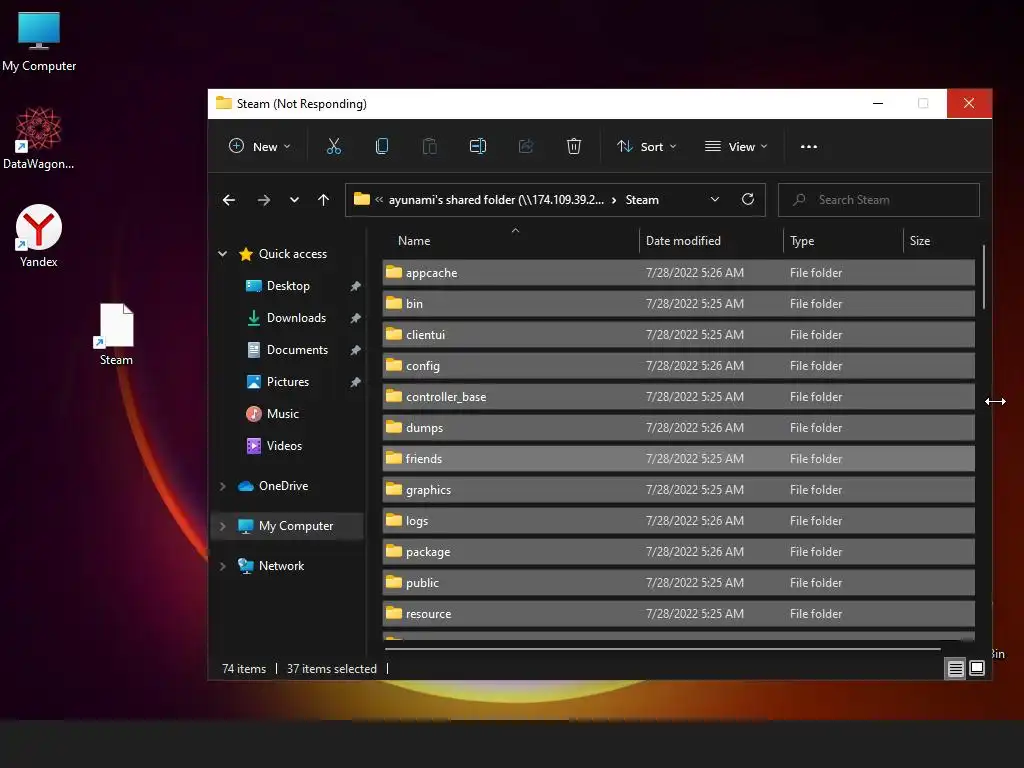
Task: Click the Search Steam input field
Action: click(x=879, y=200)
